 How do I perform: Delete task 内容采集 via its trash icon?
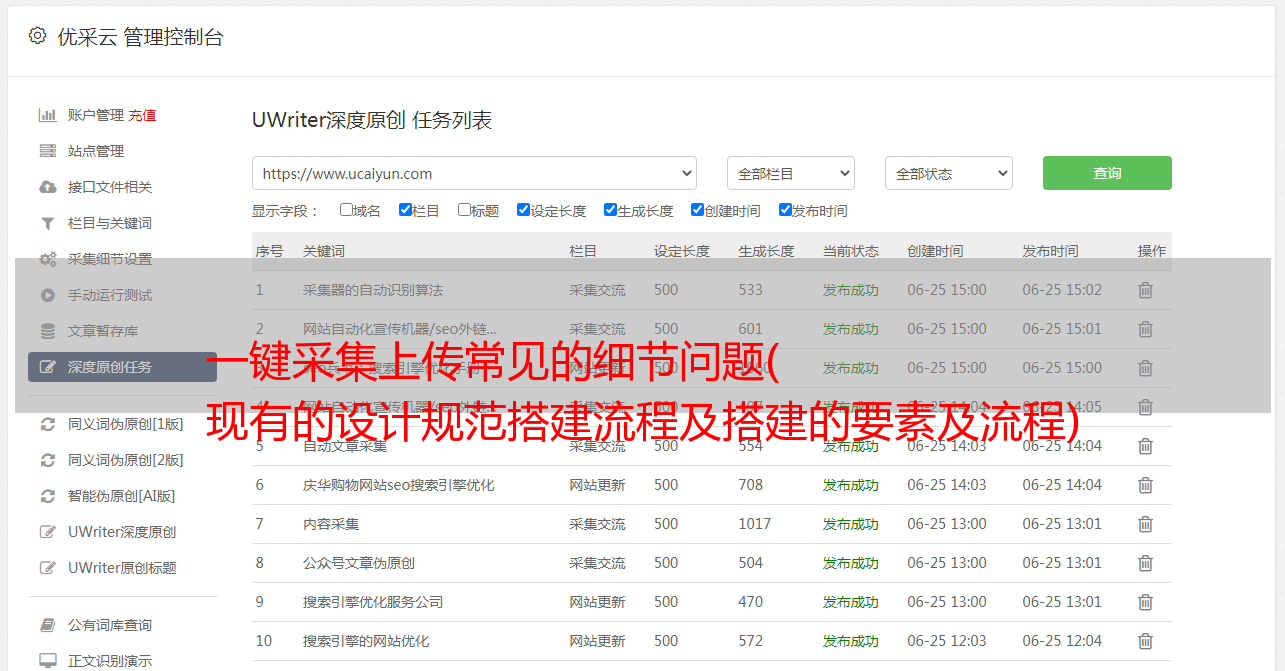click(1146, 524)
